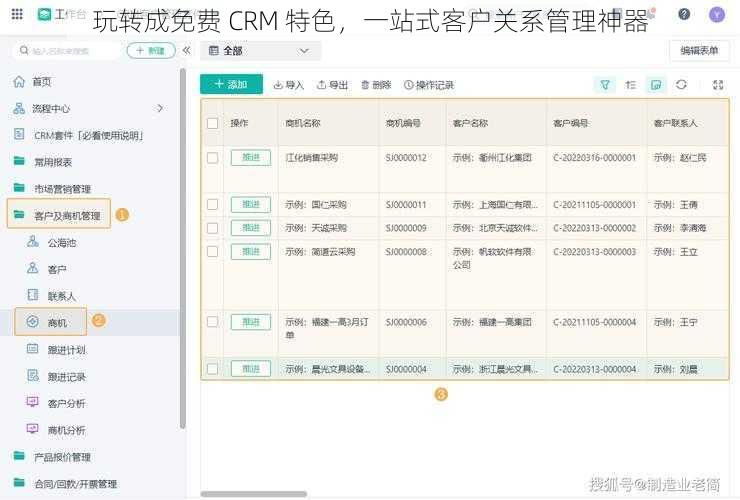Click 跟进 button for 江化销售采购

point(251,158)
